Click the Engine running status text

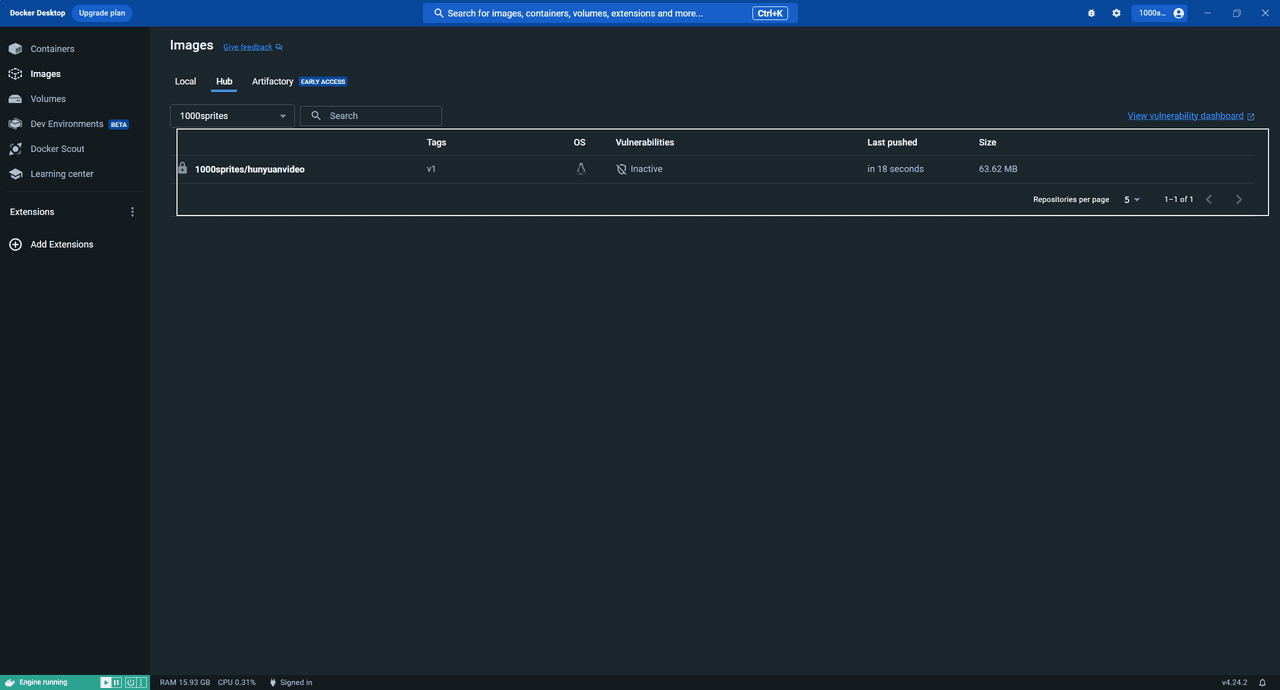(x=43, y=682)
